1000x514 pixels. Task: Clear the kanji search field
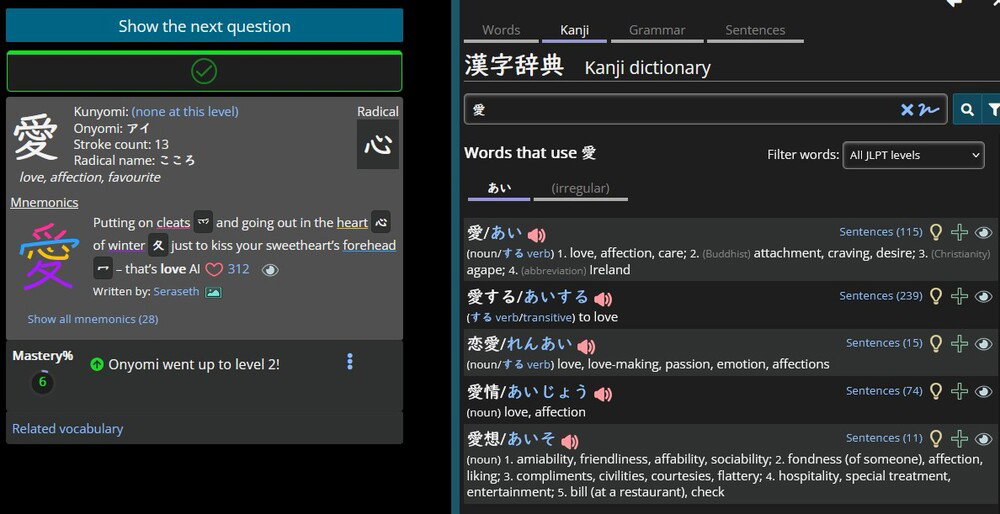click(x=907, y=110)
